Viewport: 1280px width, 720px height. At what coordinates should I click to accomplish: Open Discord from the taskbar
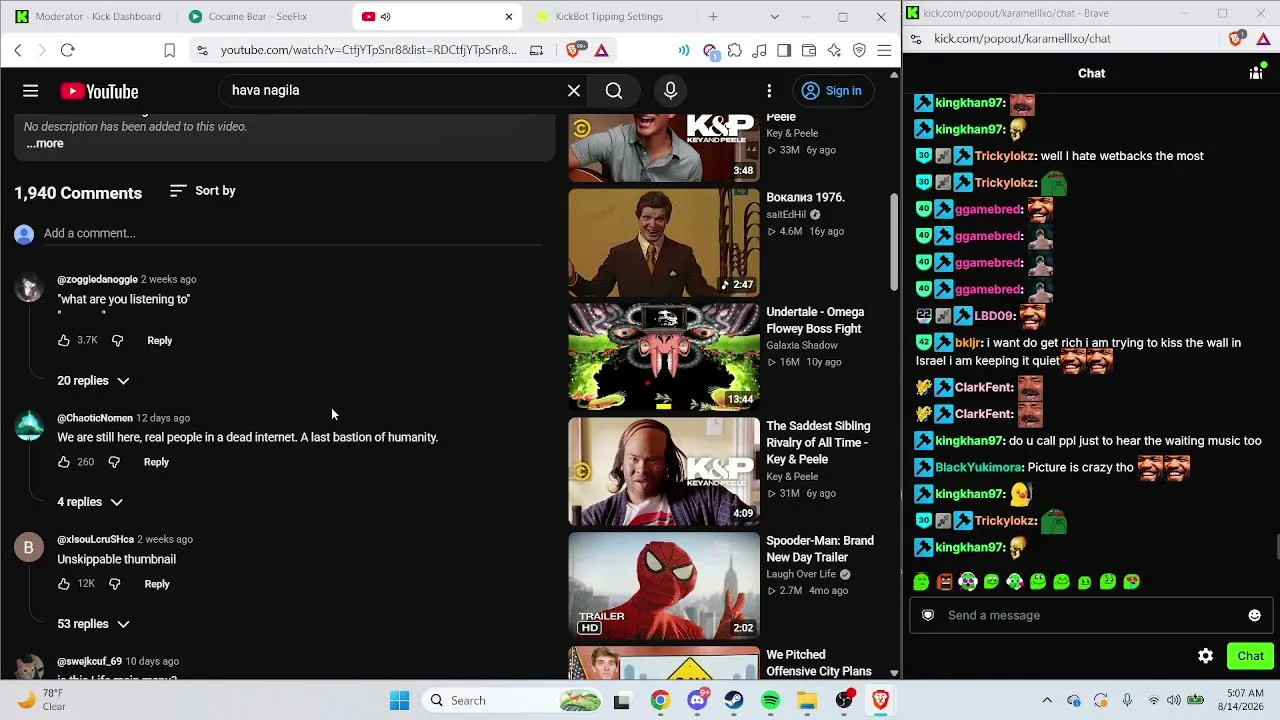[x=697, y=701]
